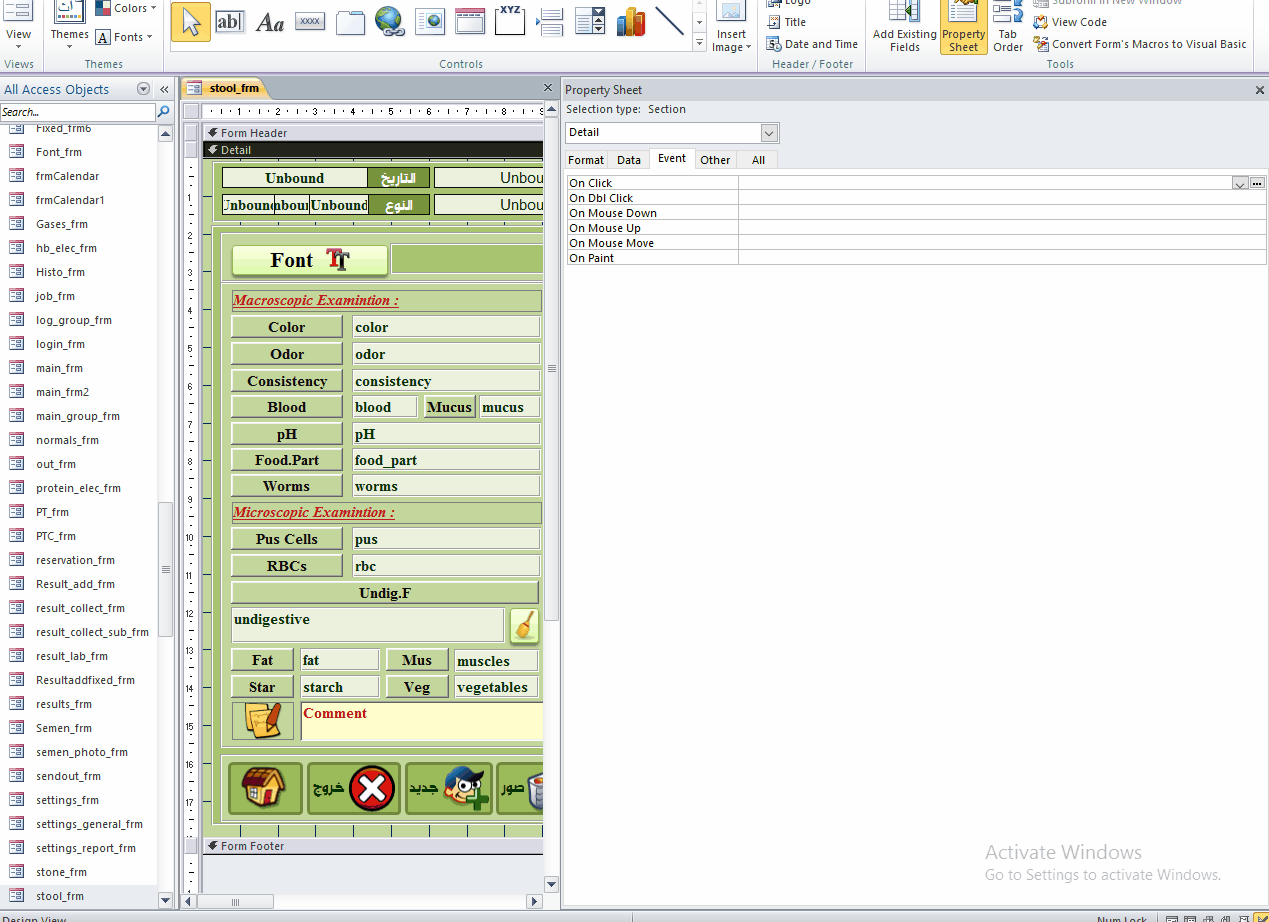Image resolution: width=1269 pixels, height=922 pixels.
Task: Choose the Hyperlink control with globe
Action: coord(390,21)
